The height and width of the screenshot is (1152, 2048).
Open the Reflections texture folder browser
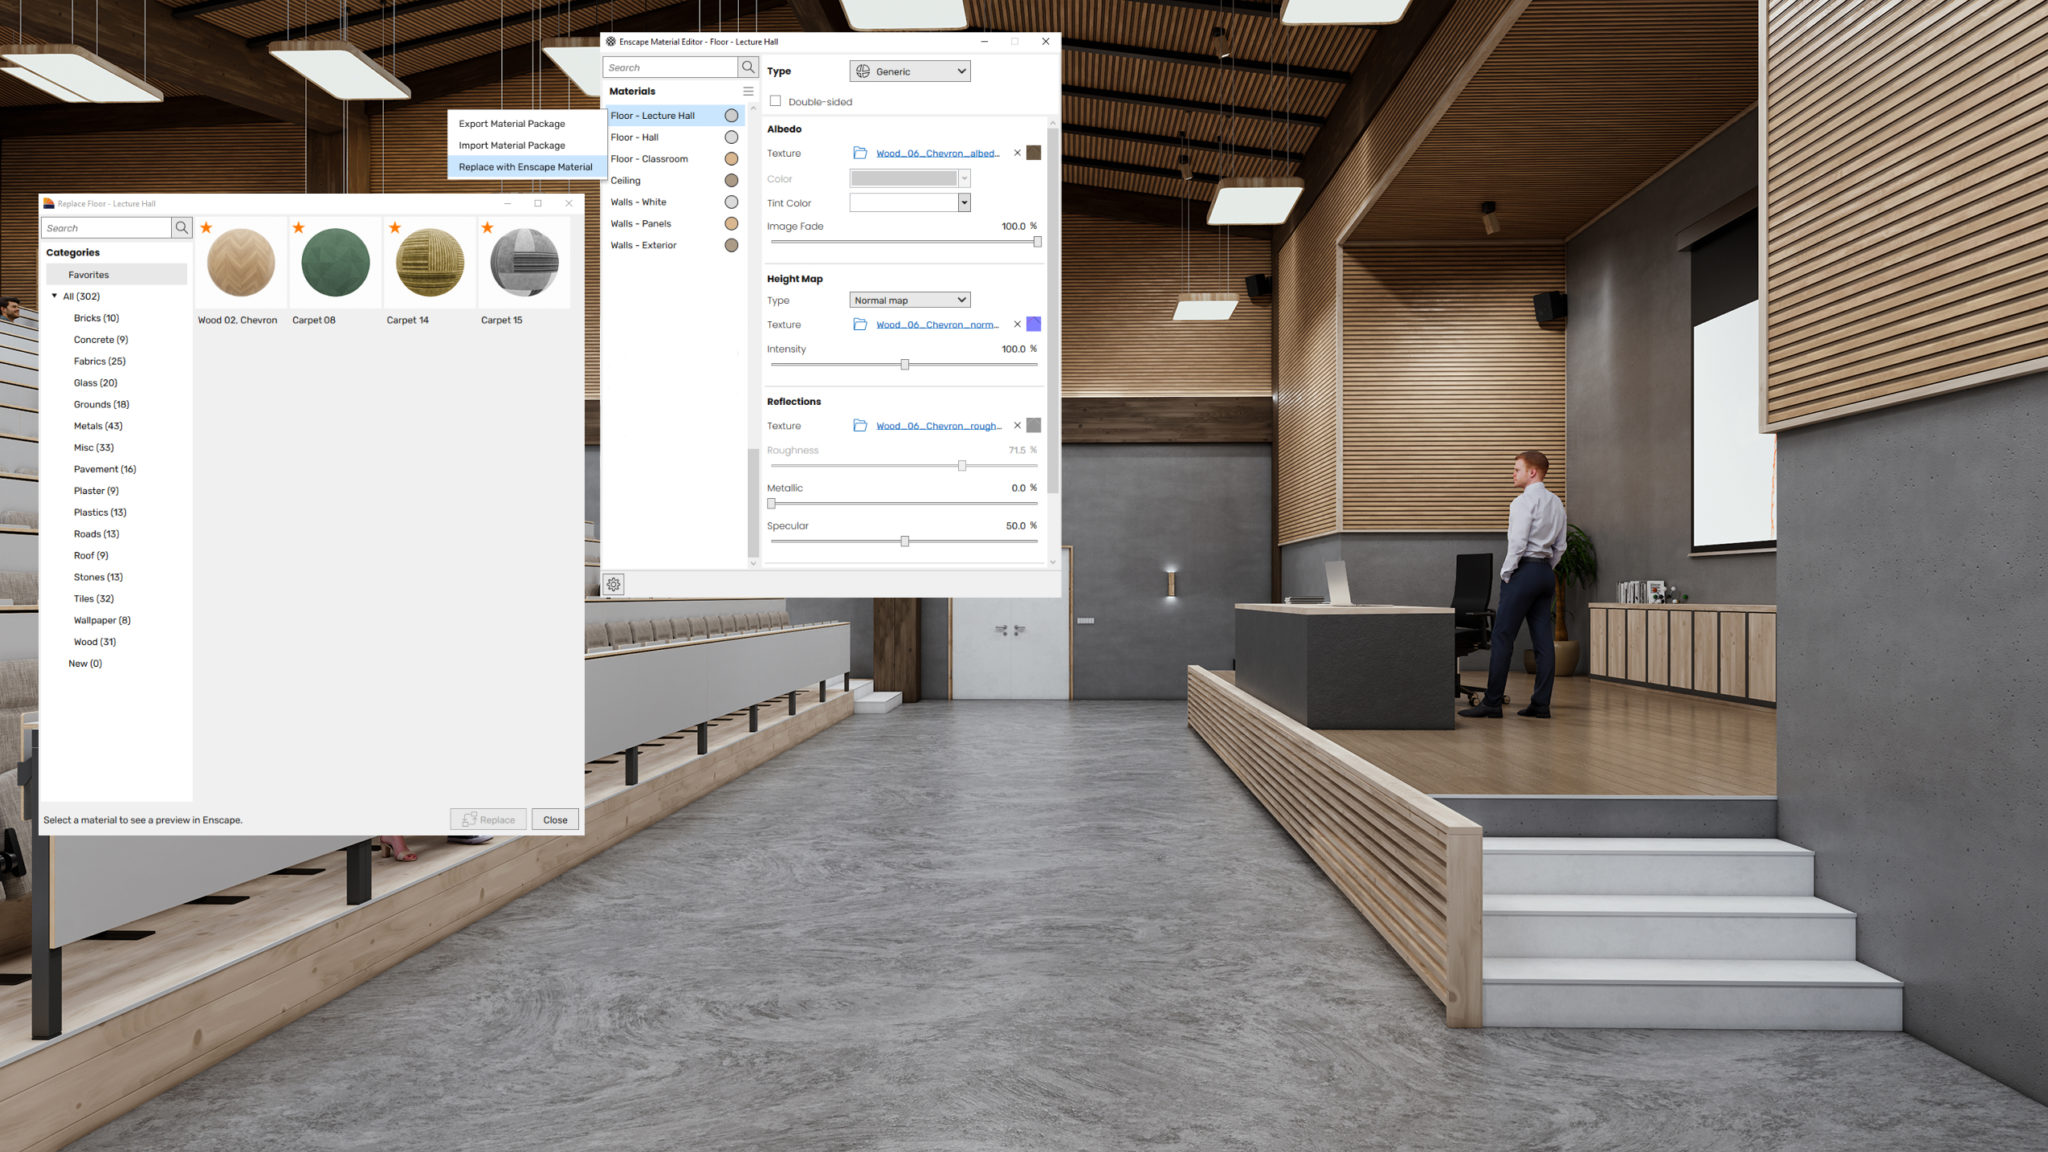860,425
